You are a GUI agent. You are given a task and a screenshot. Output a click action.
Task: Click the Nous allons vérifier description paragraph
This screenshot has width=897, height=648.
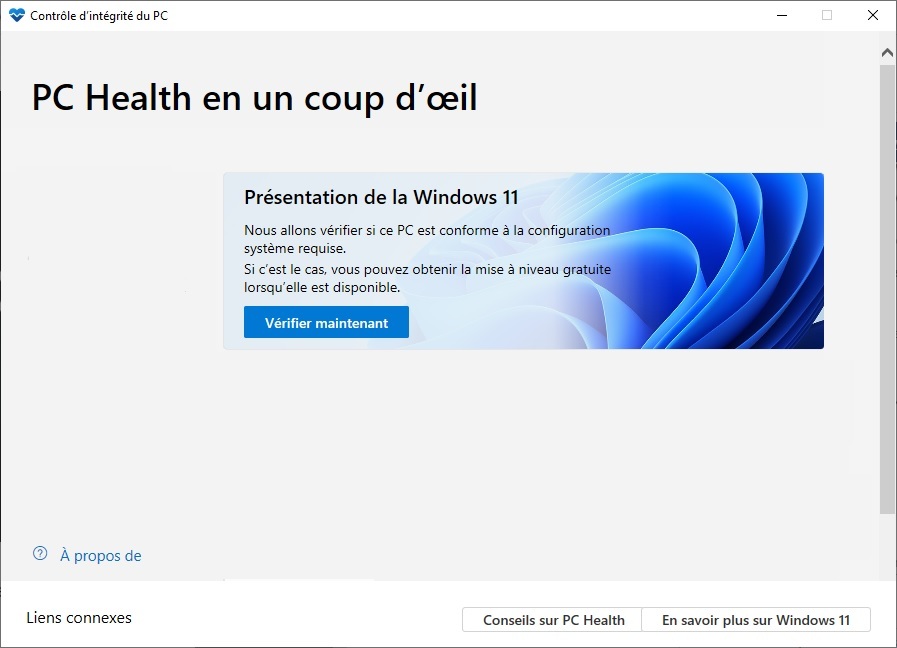pos(427,239)
